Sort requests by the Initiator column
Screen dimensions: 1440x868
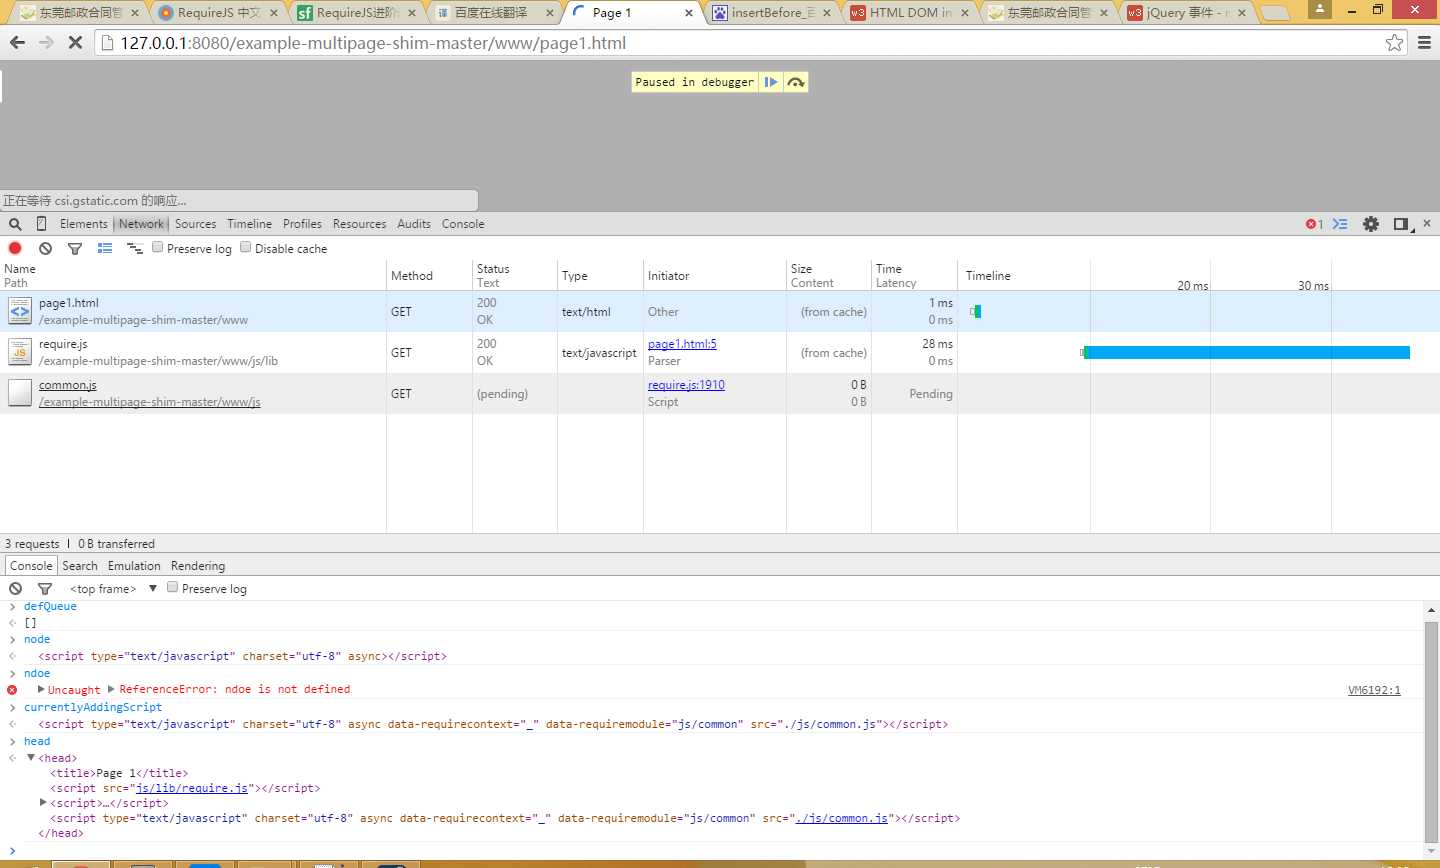[715, 275]
